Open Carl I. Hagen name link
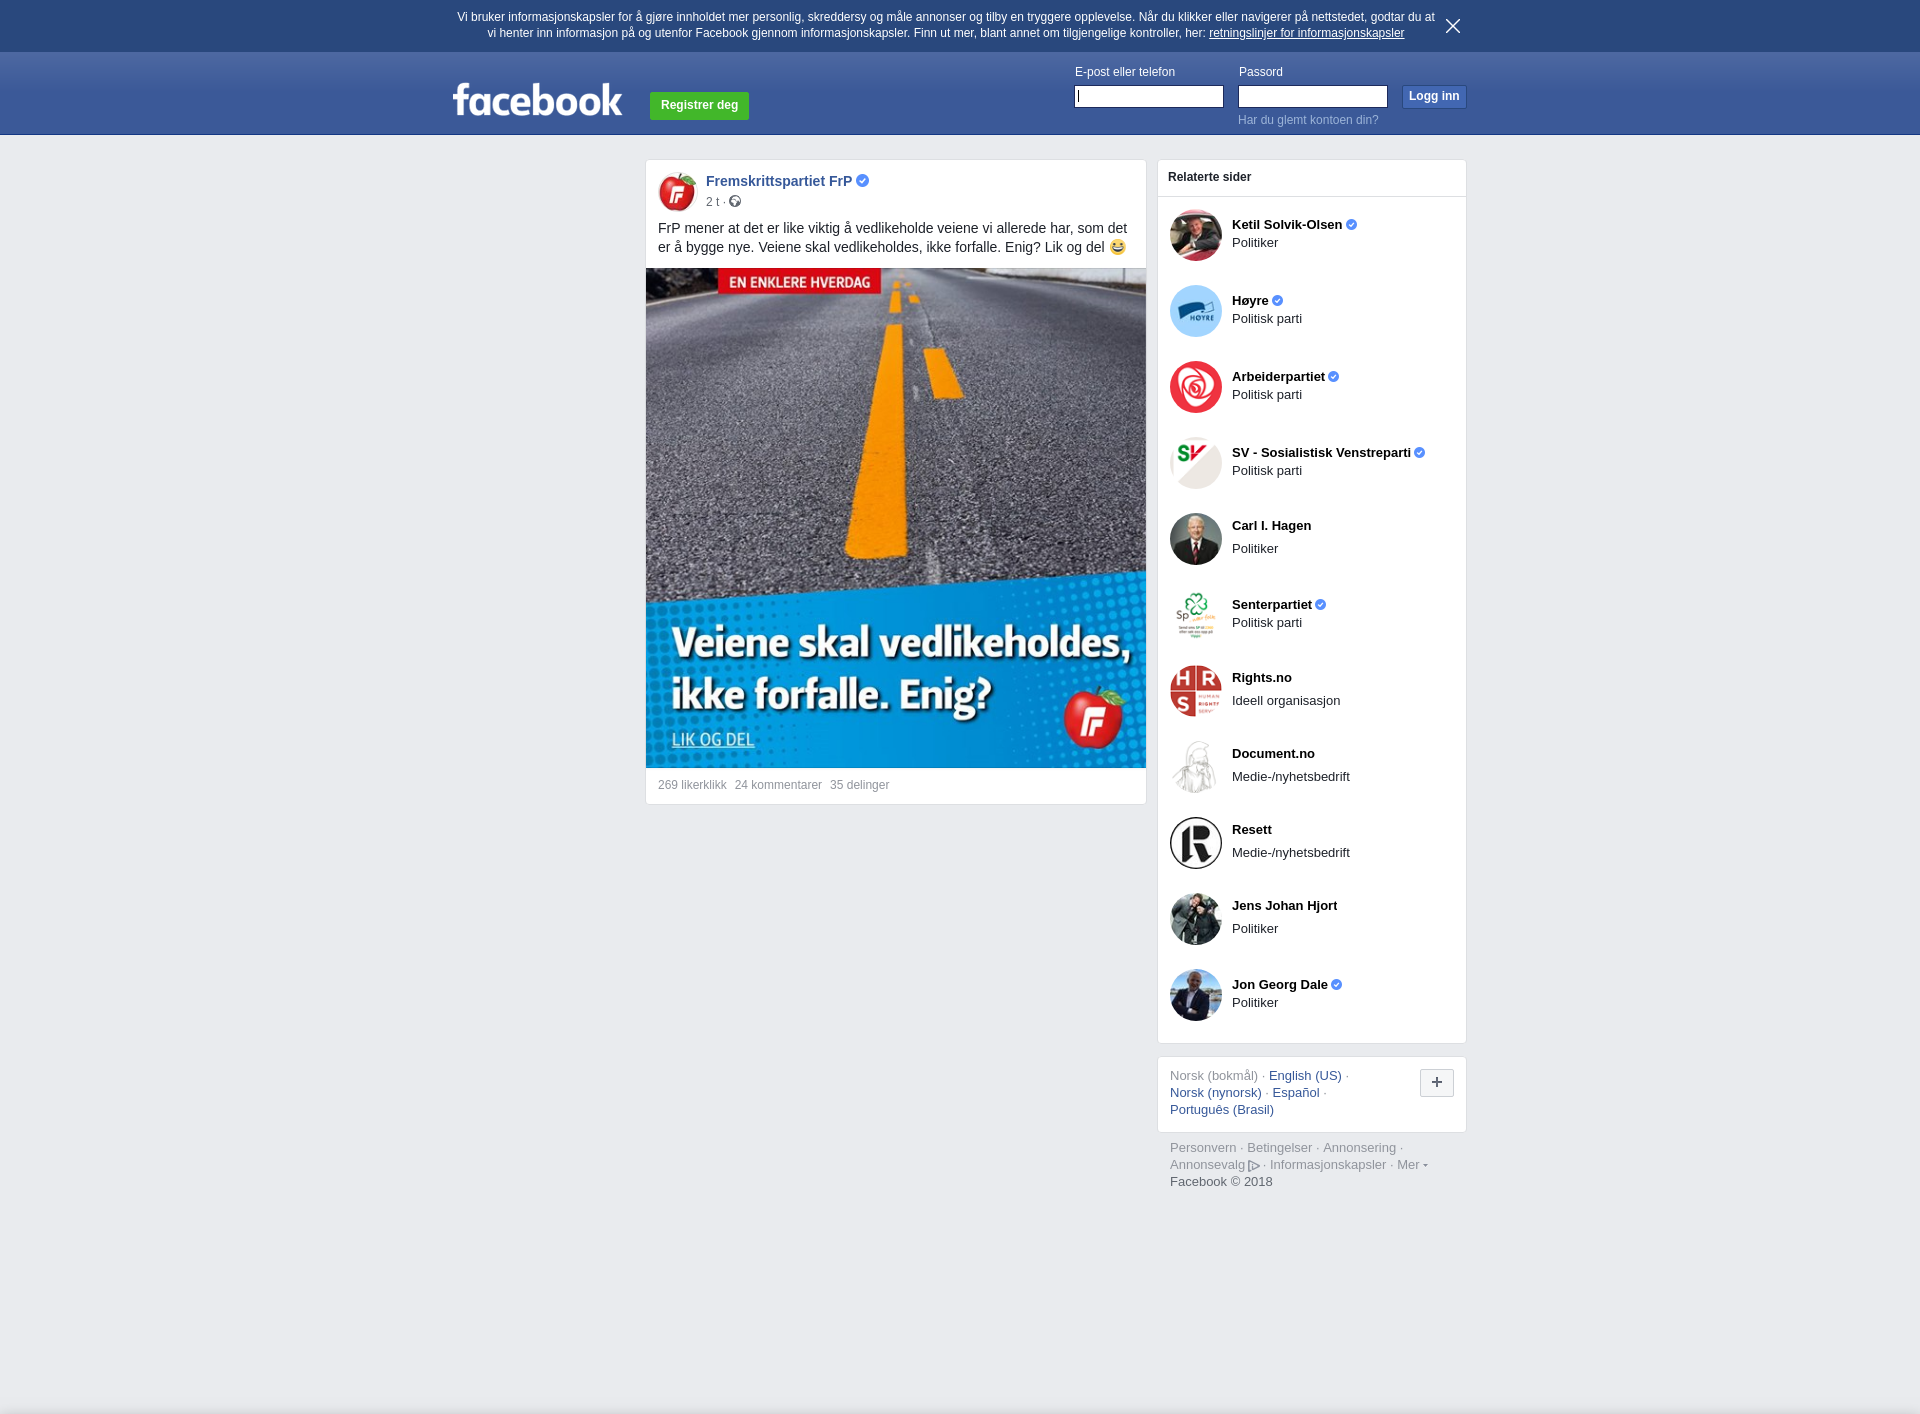This screenshot has width=1920, height=1414. (x=1271, y=526)
